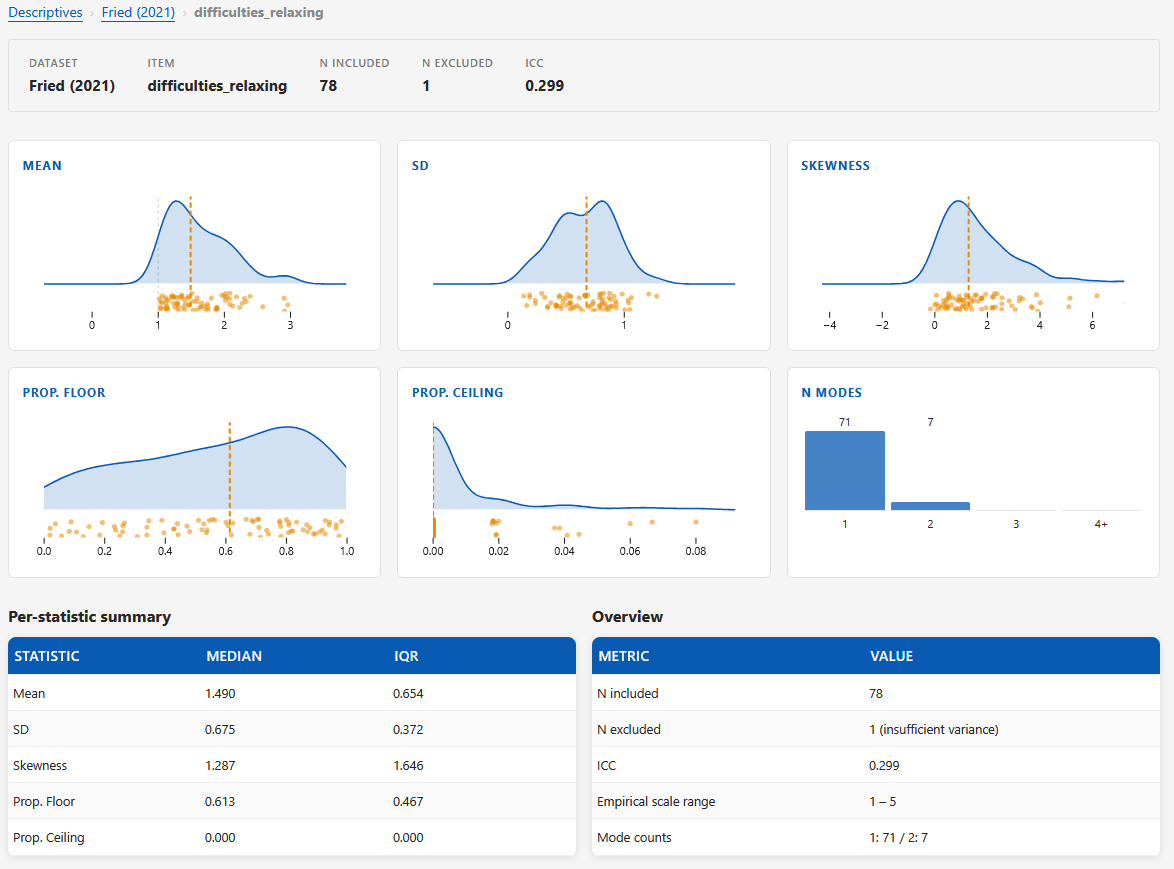Click the value 1 (insufficient variance)
This screenshot has width=1174, height=869.
934,730
